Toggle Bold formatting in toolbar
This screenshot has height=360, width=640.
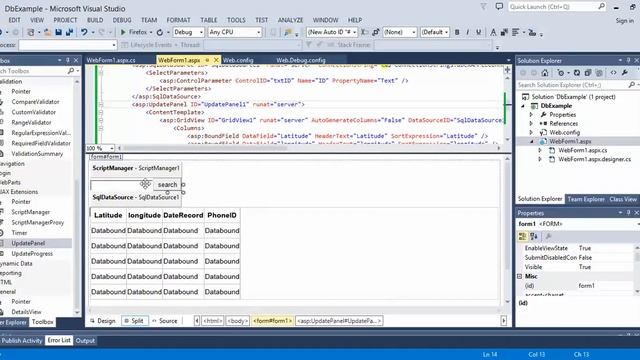pos(457,32)
